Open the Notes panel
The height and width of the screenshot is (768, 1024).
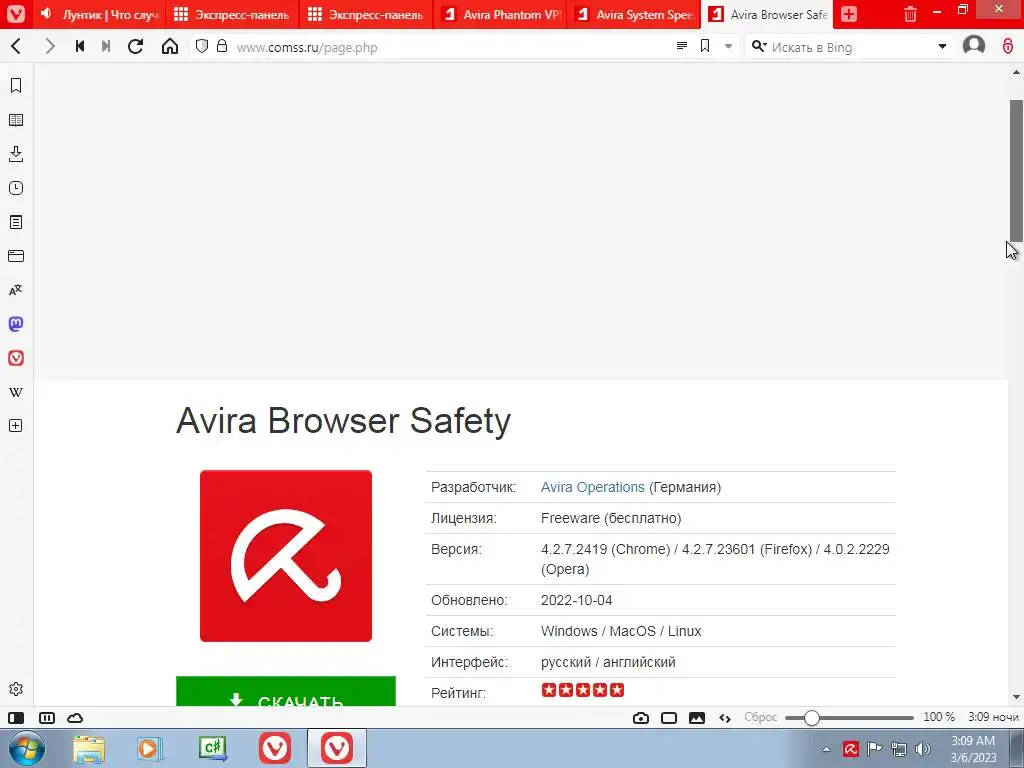coord(16,222)
